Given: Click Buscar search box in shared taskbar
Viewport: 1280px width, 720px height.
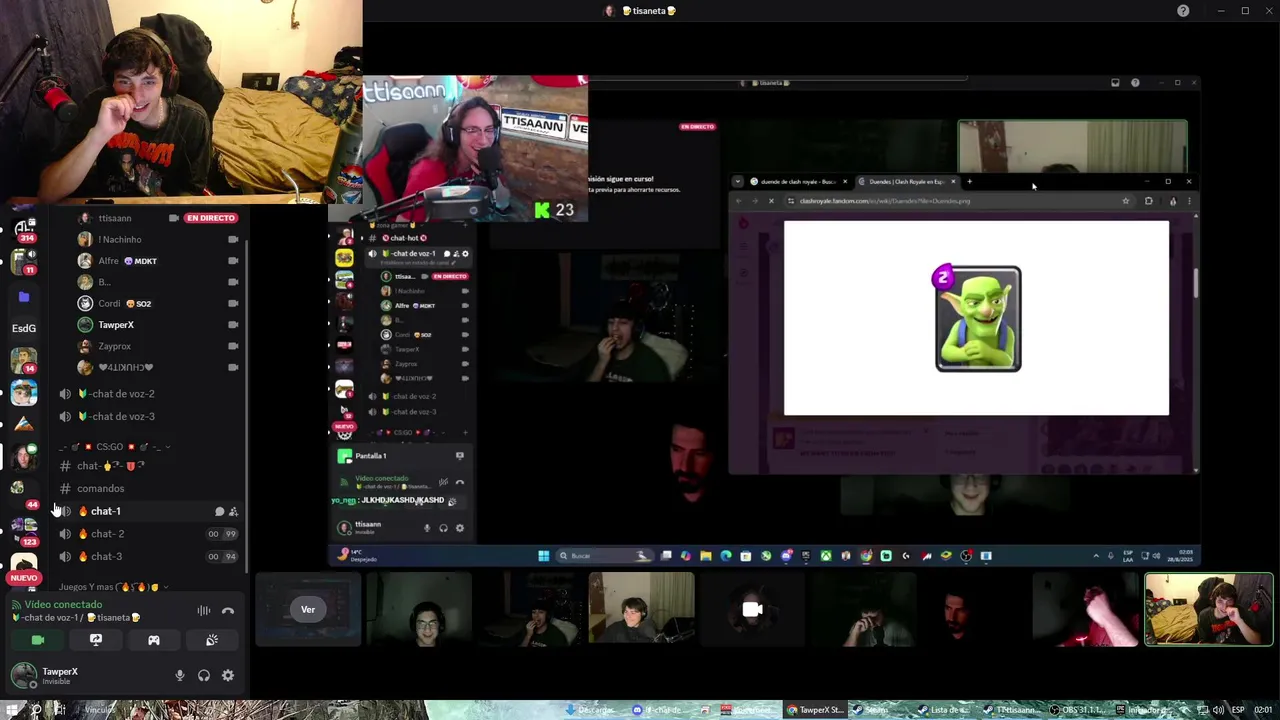Looking at the screenshot, I should 603,556.
